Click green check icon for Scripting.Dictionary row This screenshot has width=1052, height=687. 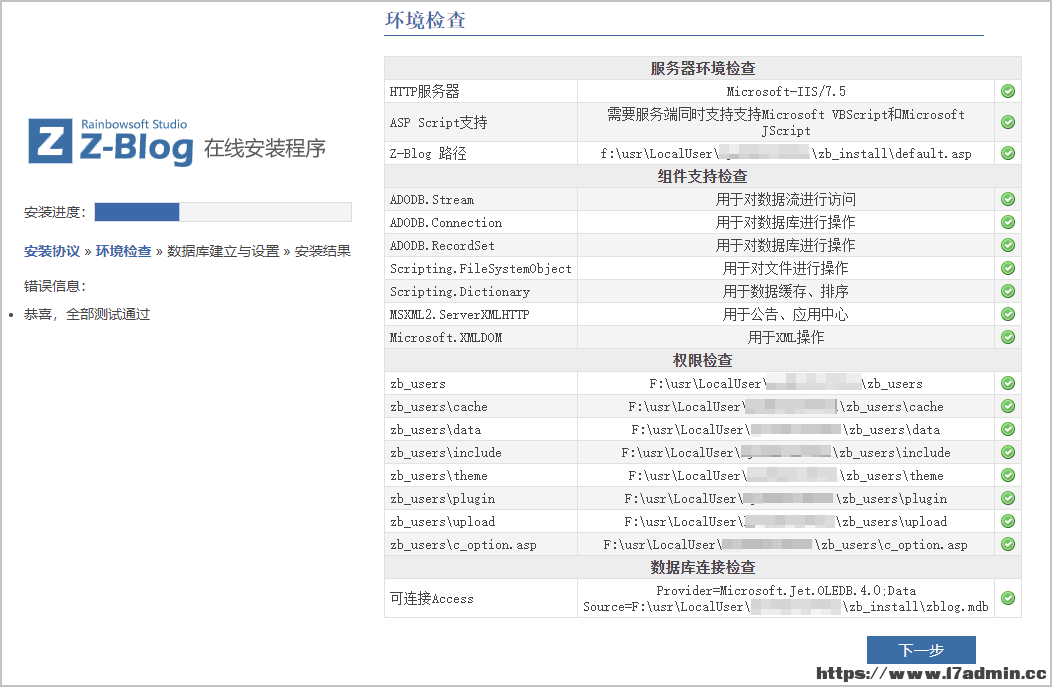point(1008,291)
